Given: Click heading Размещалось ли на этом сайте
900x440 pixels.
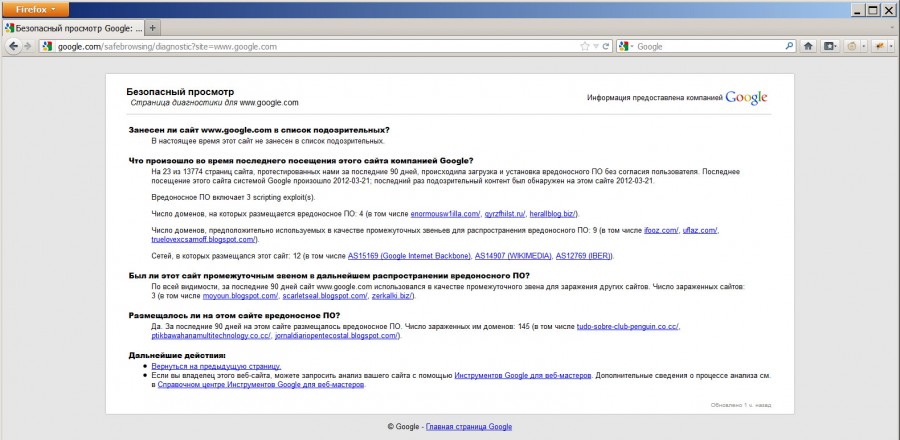Looking at the screenshot, I should 234,316.
